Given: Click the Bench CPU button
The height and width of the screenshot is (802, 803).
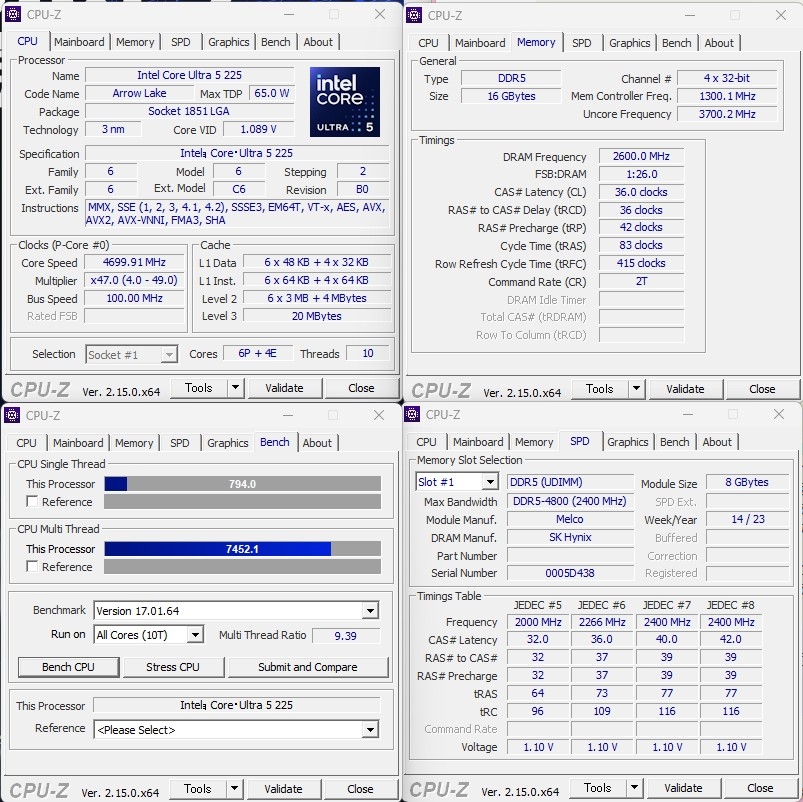Looking at the screenshot, I should [68, 667].
